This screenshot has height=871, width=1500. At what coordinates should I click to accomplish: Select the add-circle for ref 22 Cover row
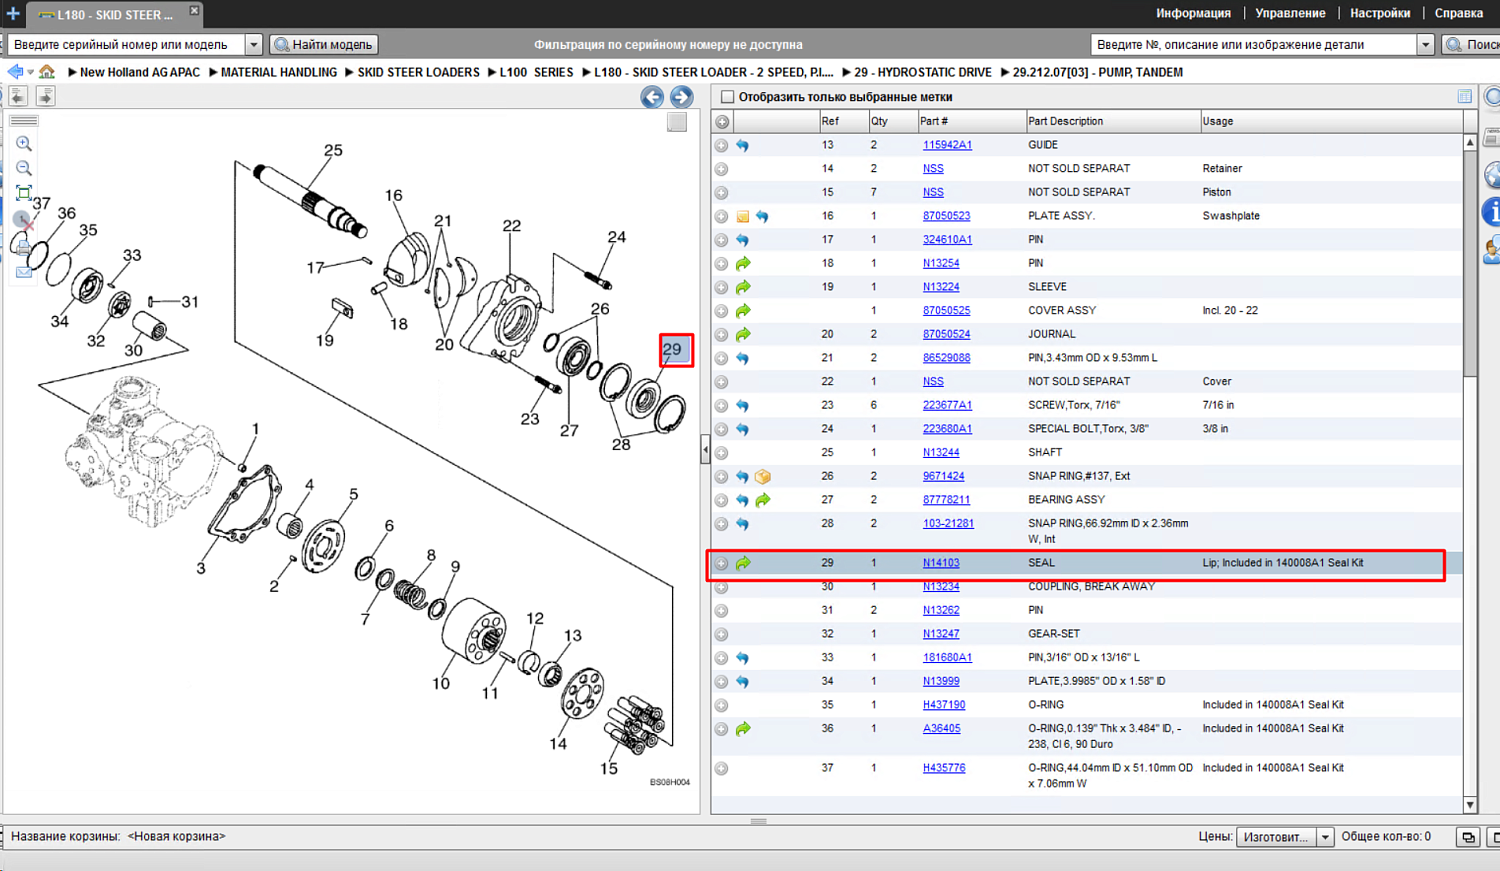[x=721, y=382]
